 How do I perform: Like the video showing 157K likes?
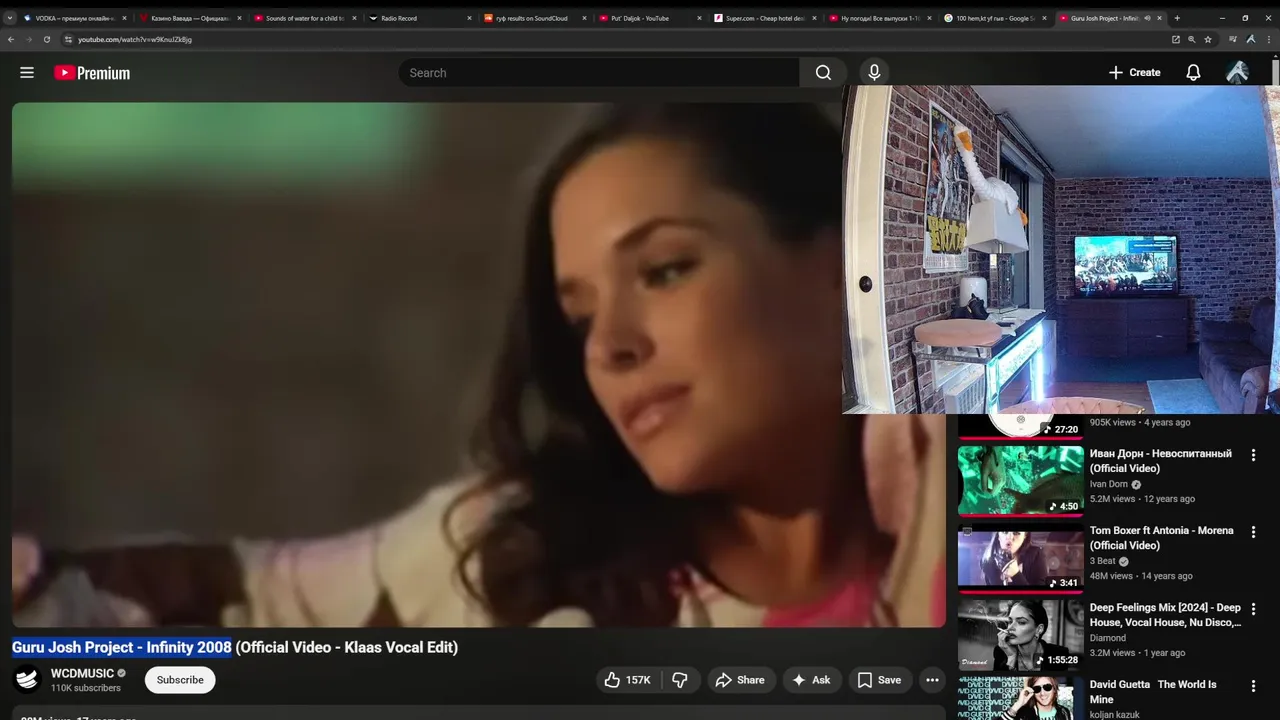[x=627, y=680]
